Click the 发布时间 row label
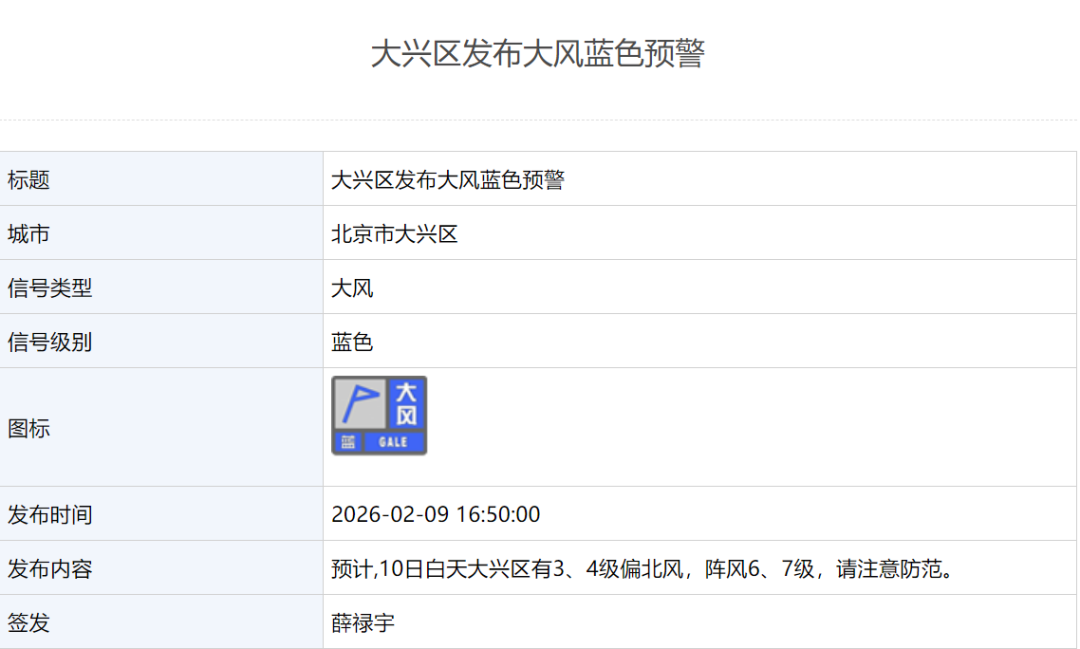This screenshot has height=649, width=1080. pos(50,515)
